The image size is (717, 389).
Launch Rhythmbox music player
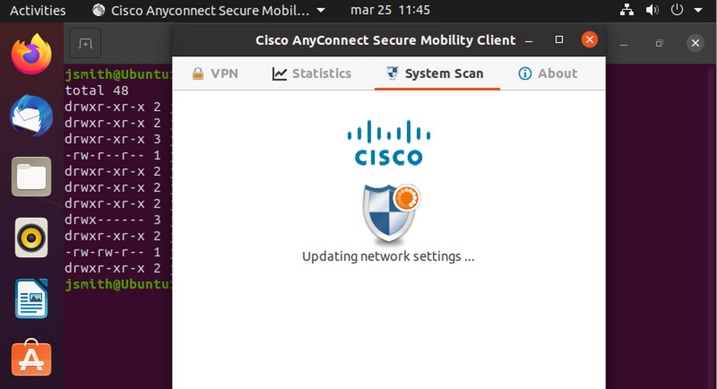pos(31,238)
